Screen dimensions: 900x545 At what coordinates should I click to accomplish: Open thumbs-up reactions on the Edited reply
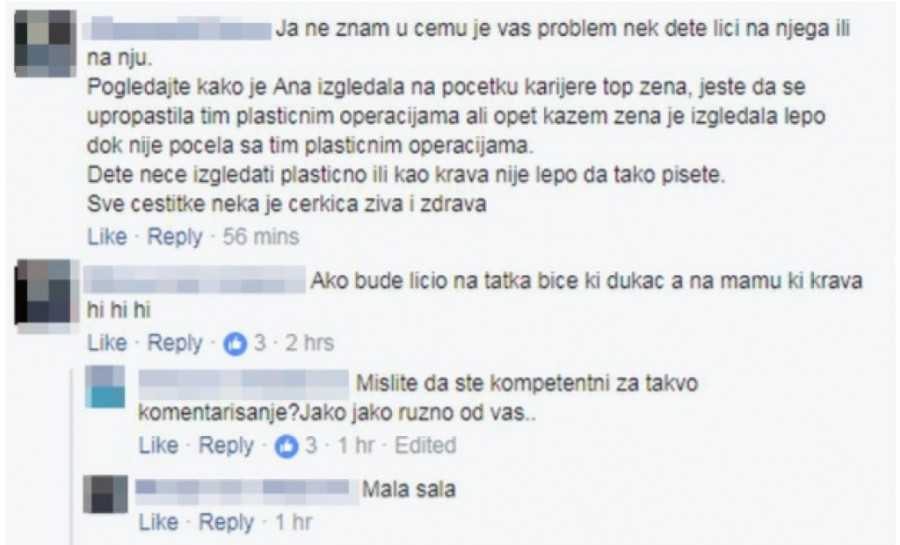click(296, 446)
